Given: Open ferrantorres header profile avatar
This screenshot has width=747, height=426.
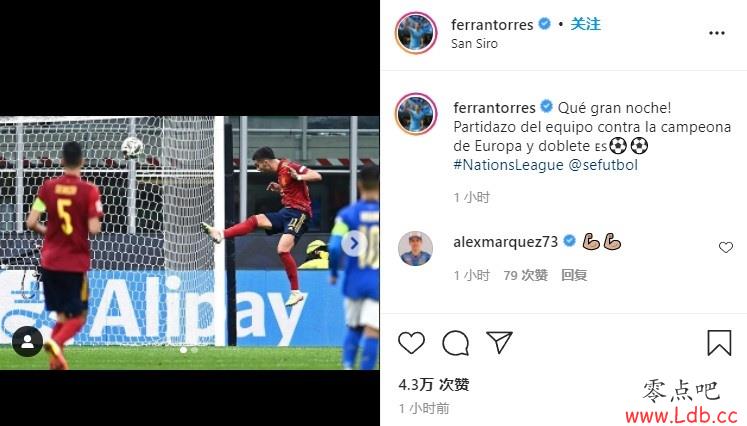Looking at the screenshot, I should [x=416, y=32].
